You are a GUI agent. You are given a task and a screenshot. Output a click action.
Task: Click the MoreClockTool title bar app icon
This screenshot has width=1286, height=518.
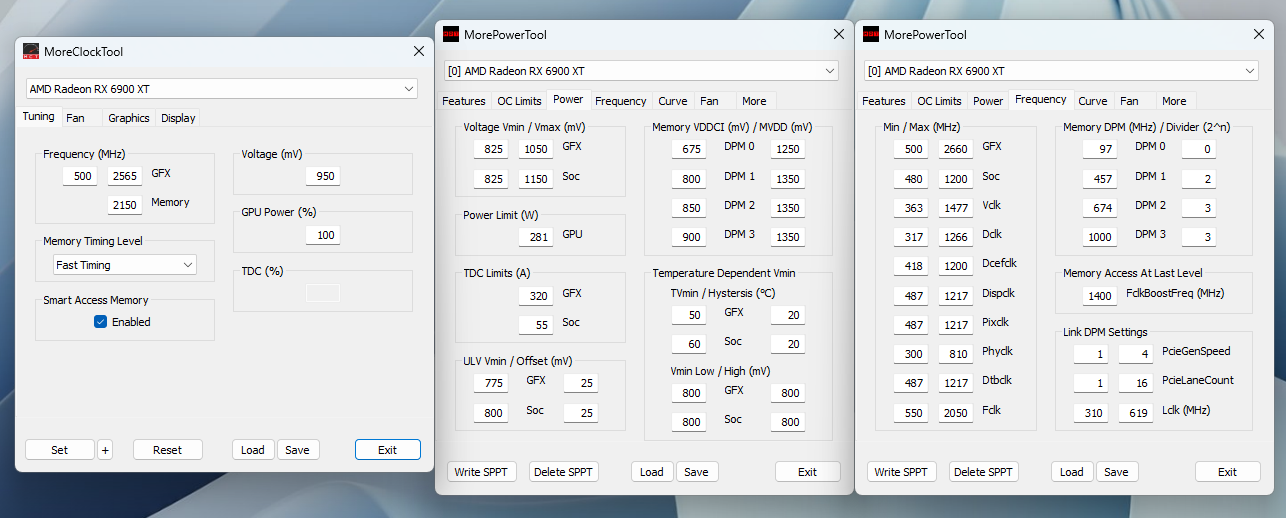click(31, 52)
